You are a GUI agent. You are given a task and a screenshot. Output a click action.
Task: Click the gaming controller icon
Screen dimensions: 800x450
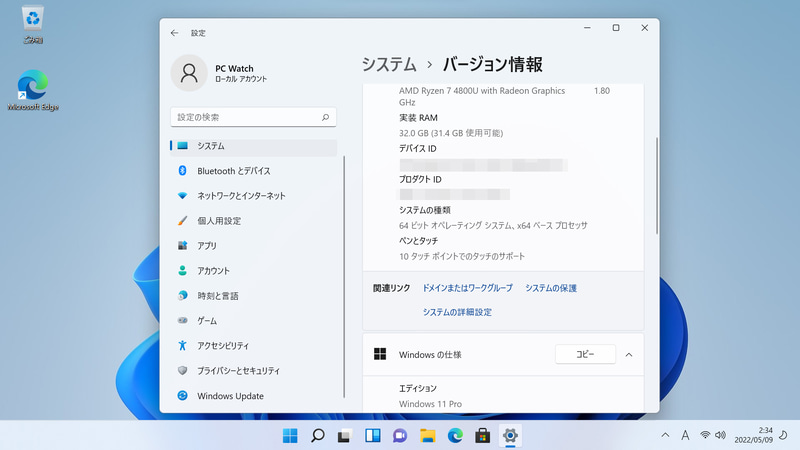(182, 320)
